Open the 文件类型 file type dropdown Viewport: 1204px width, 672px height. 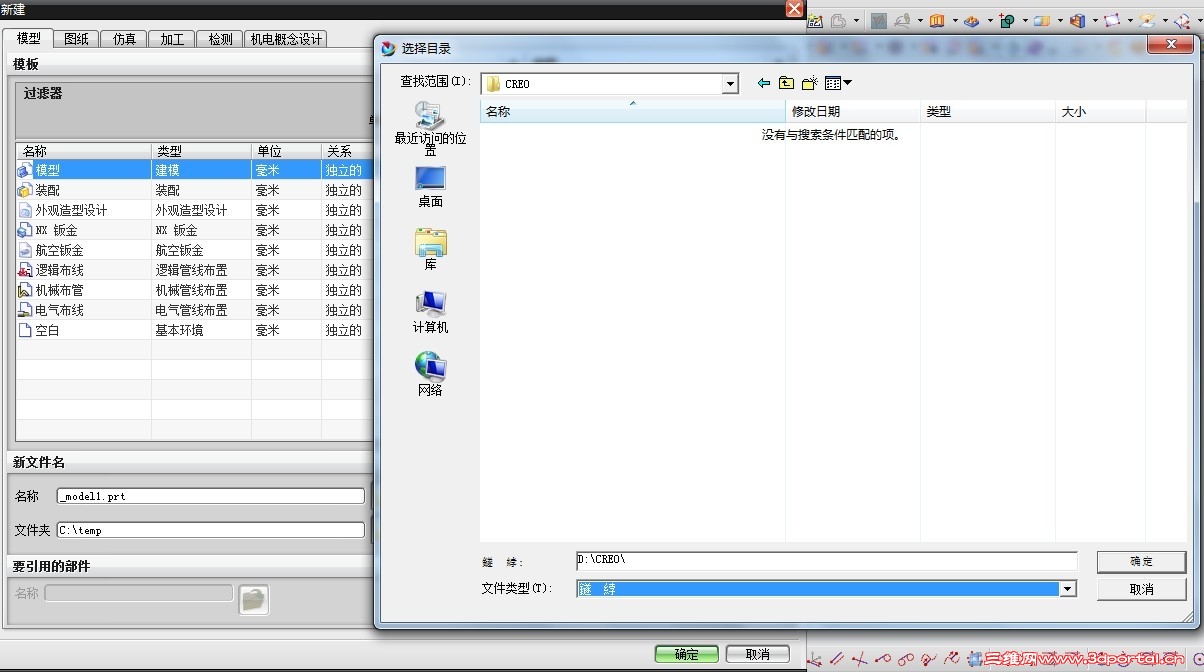1068,589
